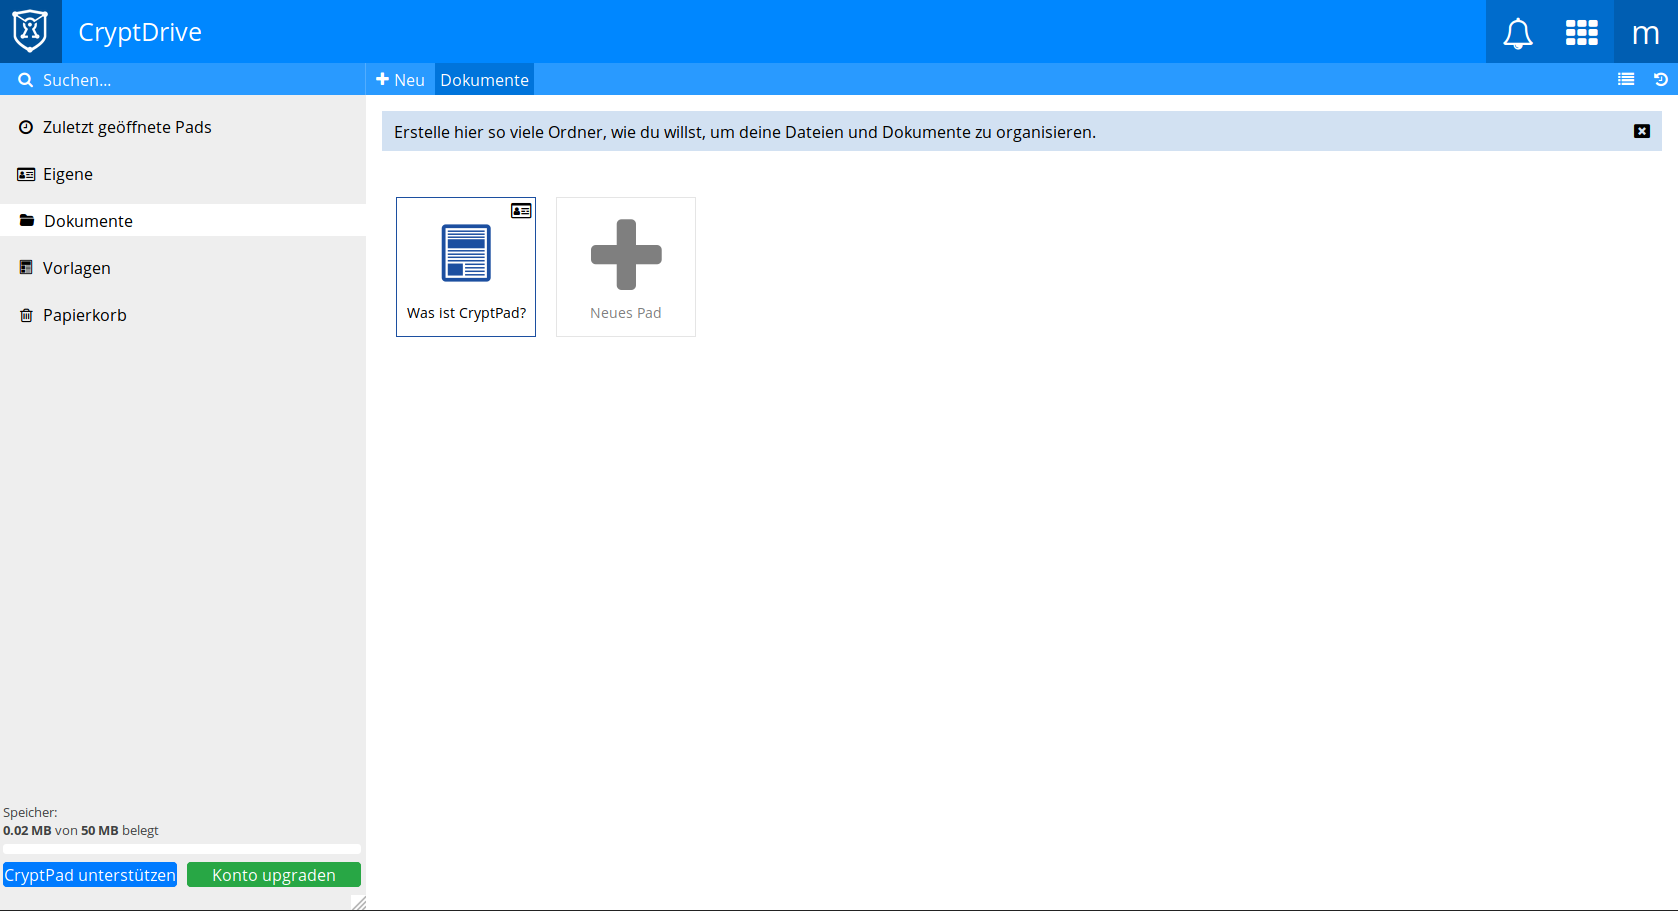Select the Dokumente breadcrumb in the toolbar
The image size is (1678, 911).
click(484, 80)
